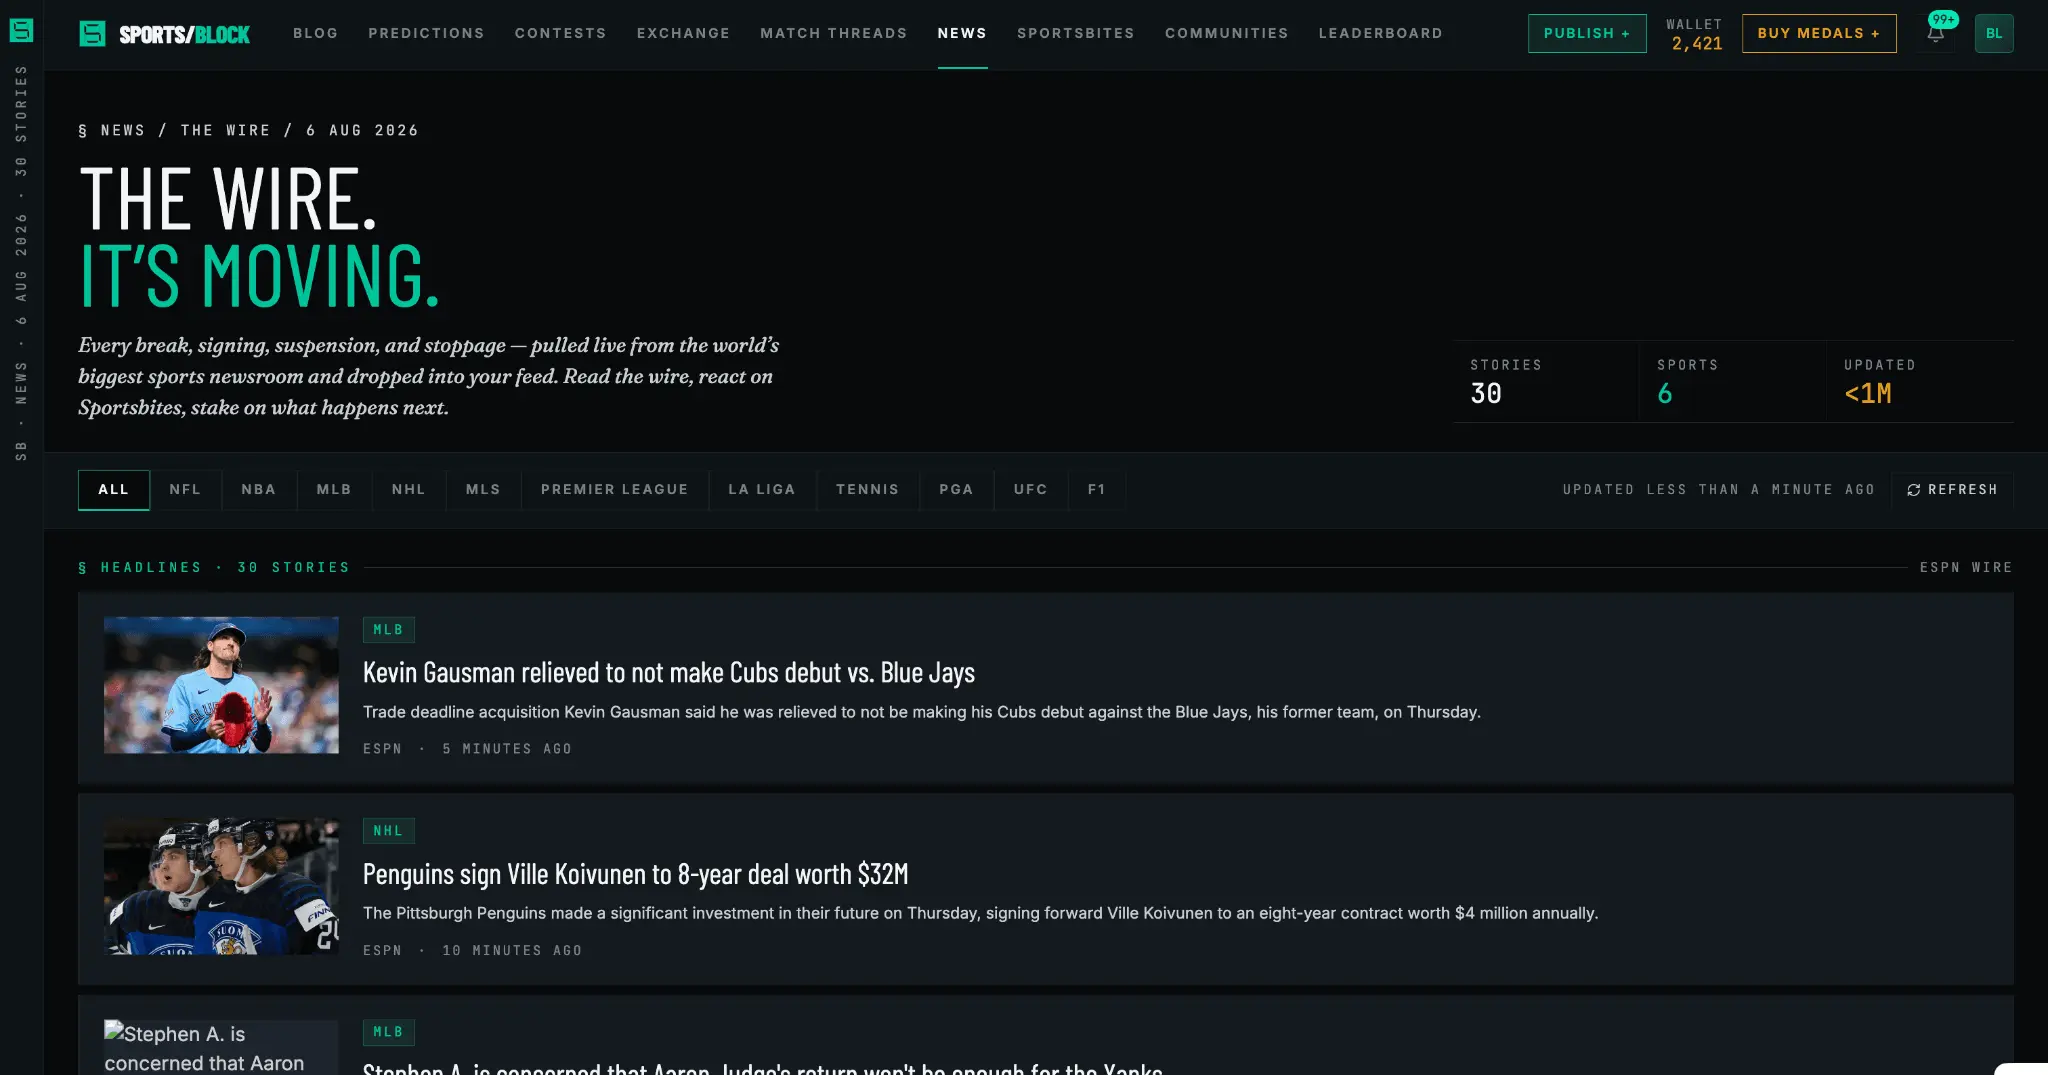Open Match Threads section
This screenshot has height=1075, width=2048.
point(834,33)
